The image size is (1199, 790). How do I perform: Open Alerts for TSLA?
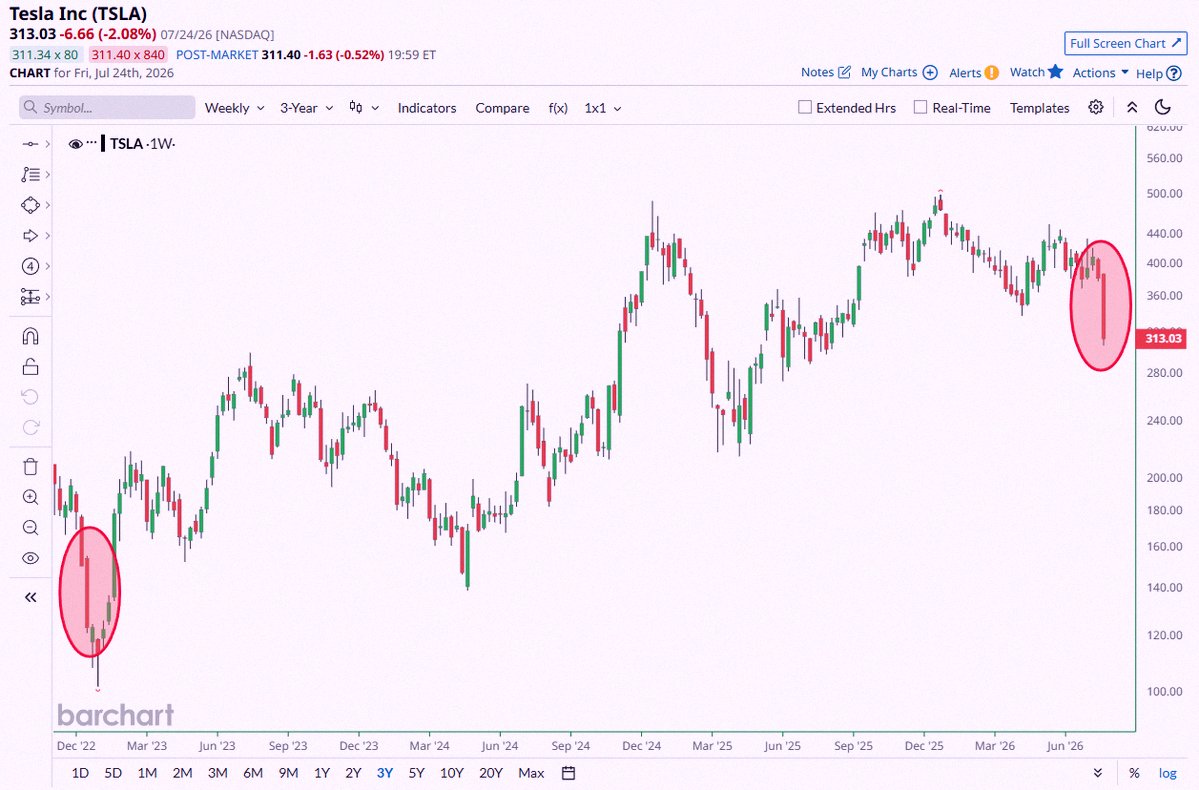point(974,73)
